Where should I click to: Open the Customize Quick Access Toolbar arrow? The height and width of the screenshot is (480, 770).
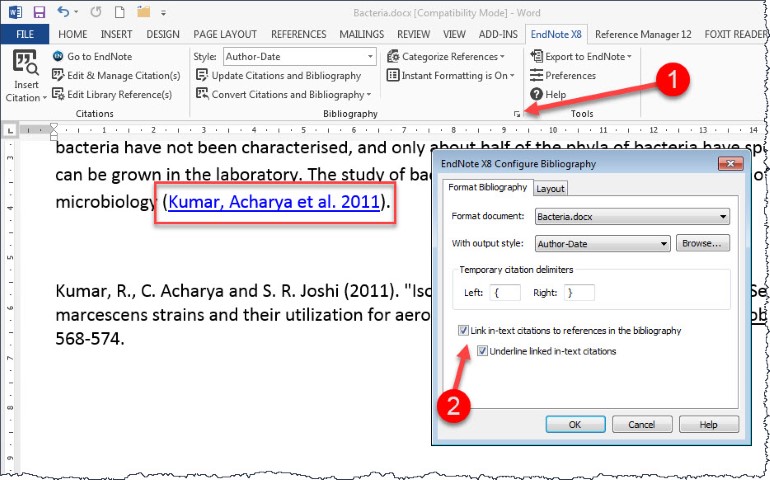coord(164,13)
